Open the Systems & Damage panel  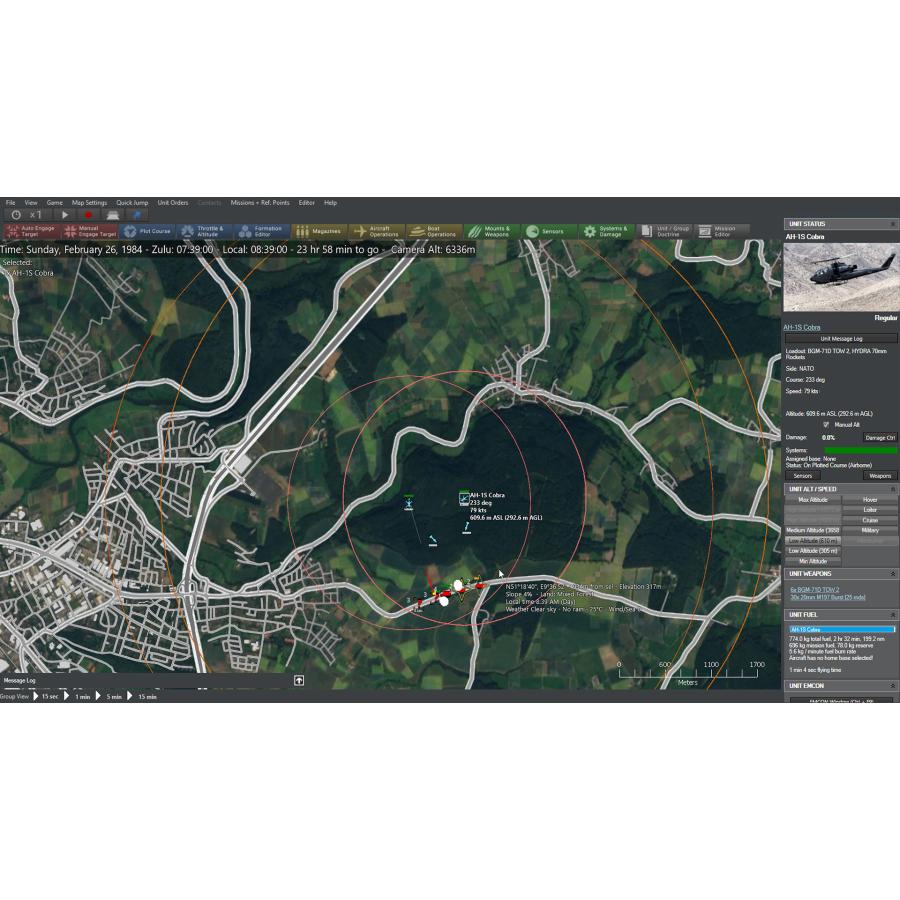[608, 230]
